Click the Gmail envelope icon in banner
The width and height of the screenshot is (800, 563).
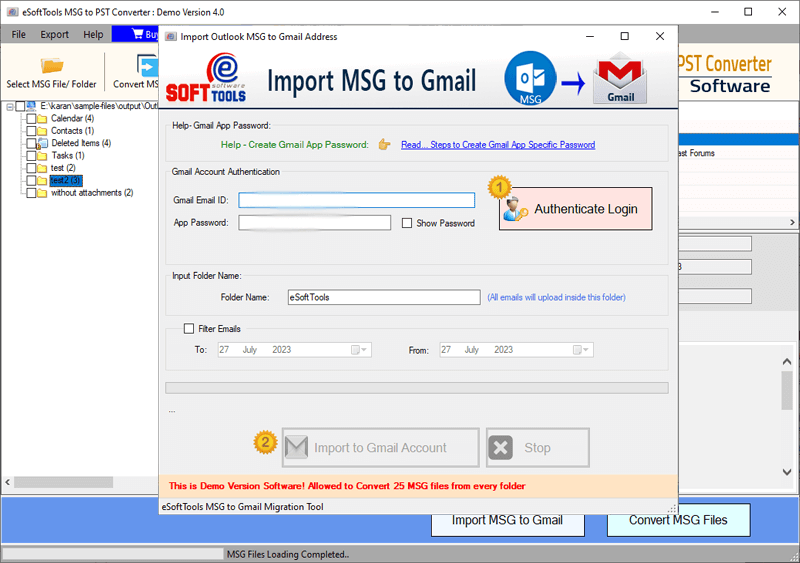pyautogui.click(x=620, y=78)
